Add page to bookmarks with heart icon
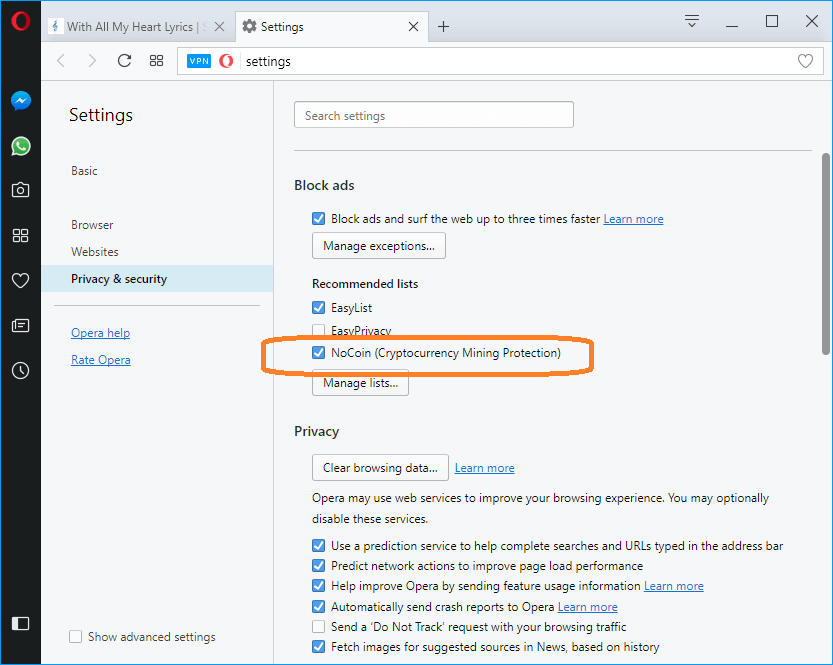The image size is (833, 665). [x=805, y=61]
